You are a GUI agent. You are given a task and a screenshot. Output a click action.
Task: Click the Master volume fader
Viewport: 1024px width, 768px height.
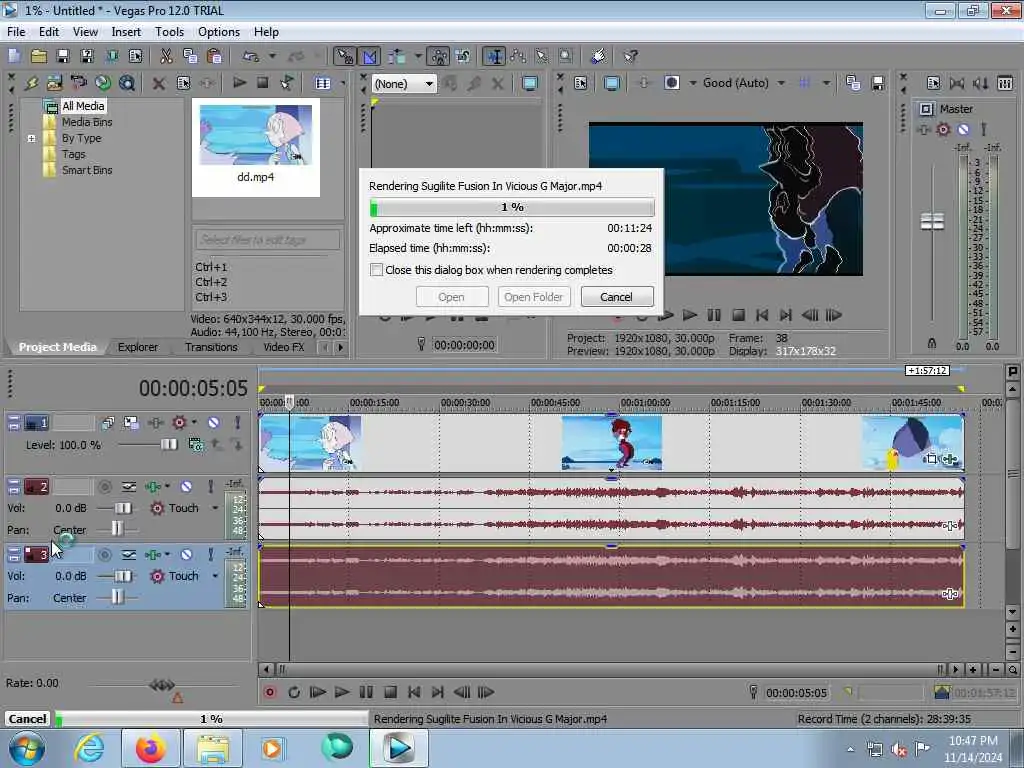click(932, 221)
